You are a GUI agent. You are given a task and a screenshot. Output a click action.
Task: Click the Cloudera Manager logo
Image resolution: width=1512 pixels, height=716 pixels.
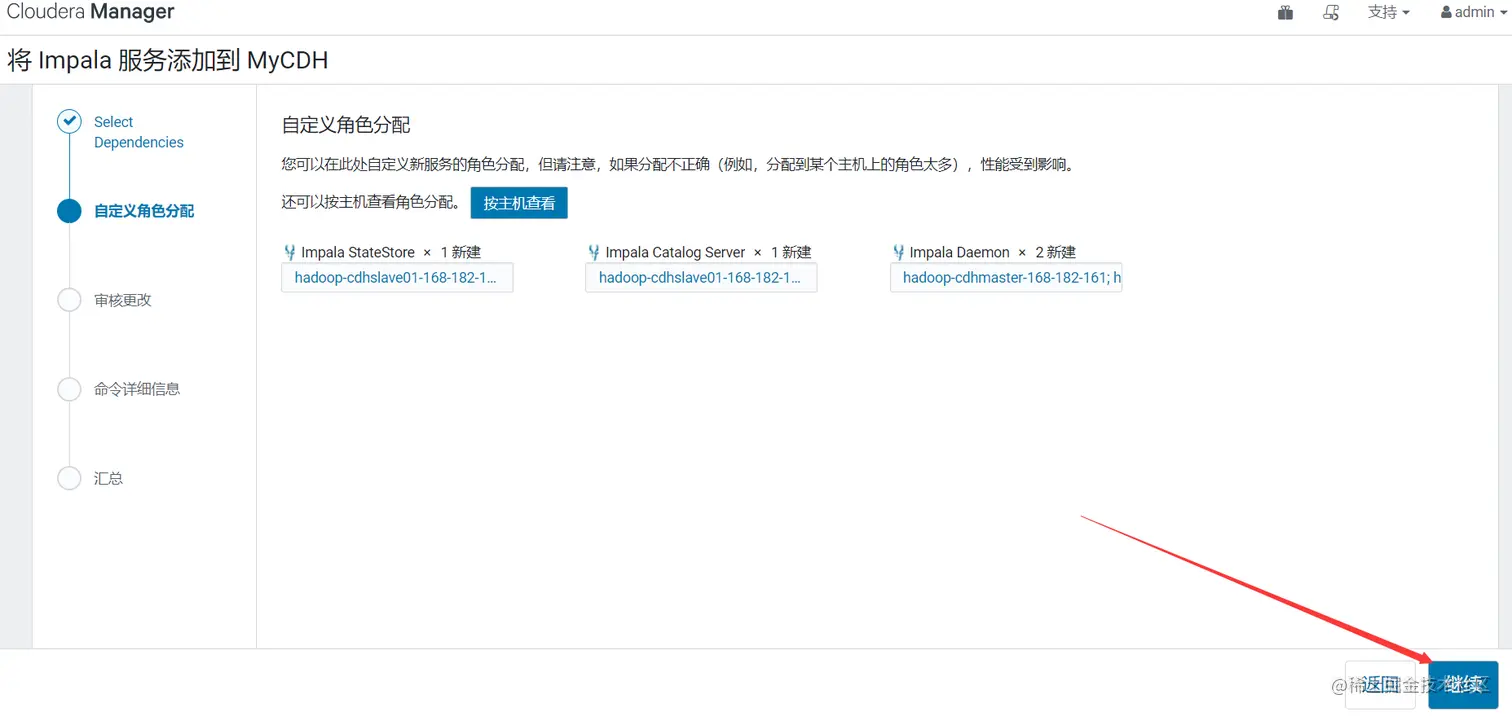(90, 12)
